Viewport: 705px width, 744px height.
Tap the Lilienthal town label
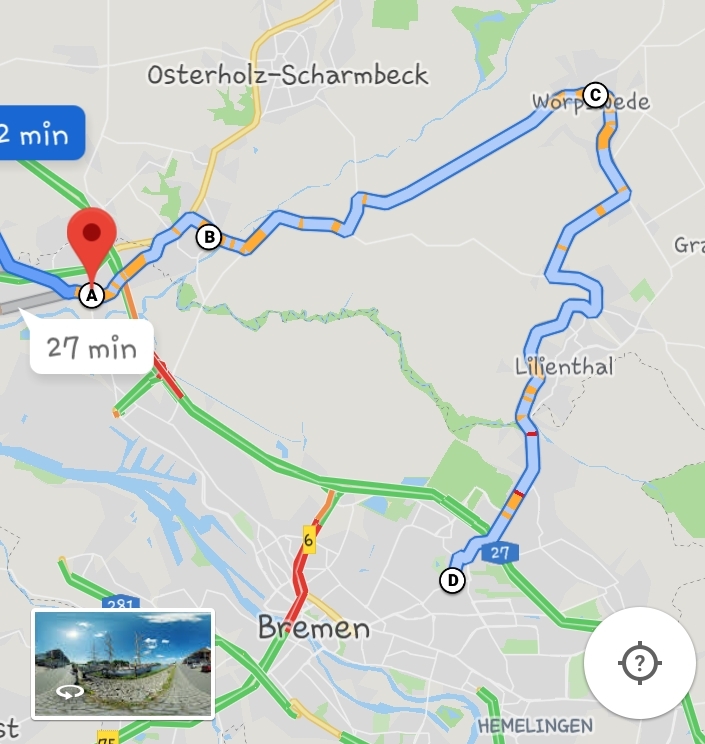click(564, 367)
